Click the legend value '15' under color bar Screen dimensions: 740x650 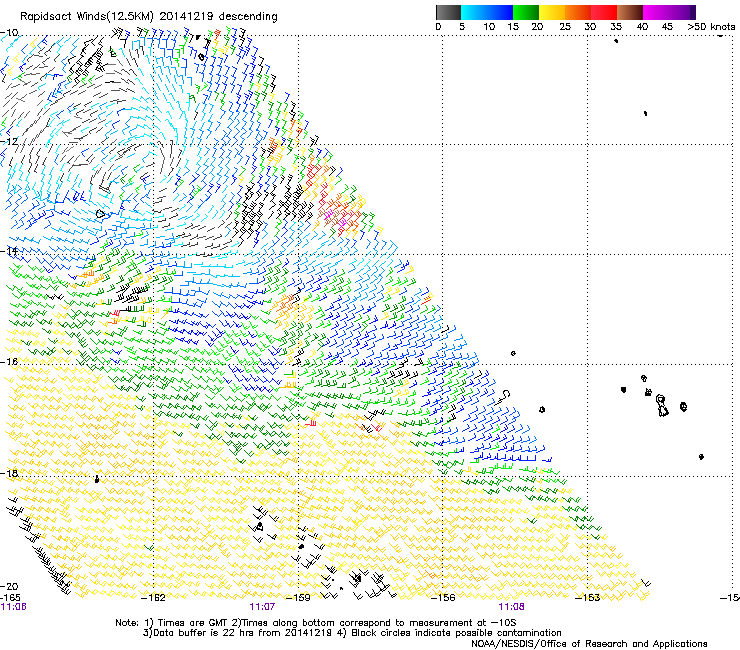coord(513,27)
